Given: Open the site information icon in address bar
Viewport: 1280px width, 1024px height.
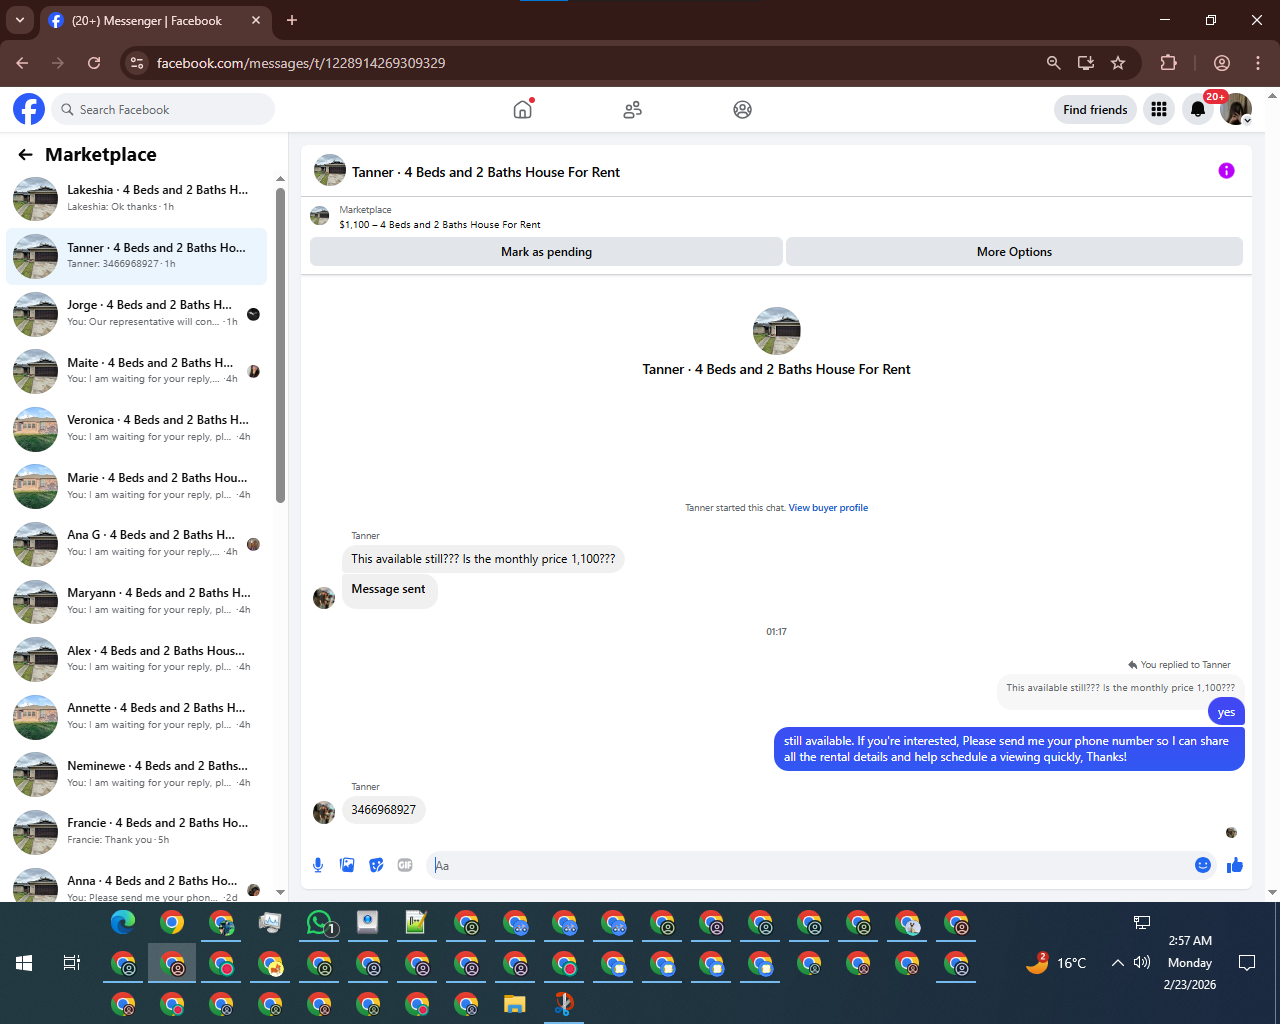Looking at the screenshot, I should pos(138,63).
